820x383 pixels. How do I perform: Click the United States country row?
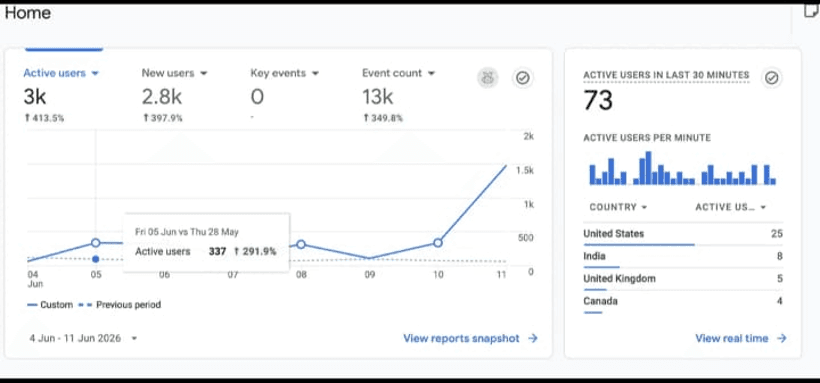683,235
